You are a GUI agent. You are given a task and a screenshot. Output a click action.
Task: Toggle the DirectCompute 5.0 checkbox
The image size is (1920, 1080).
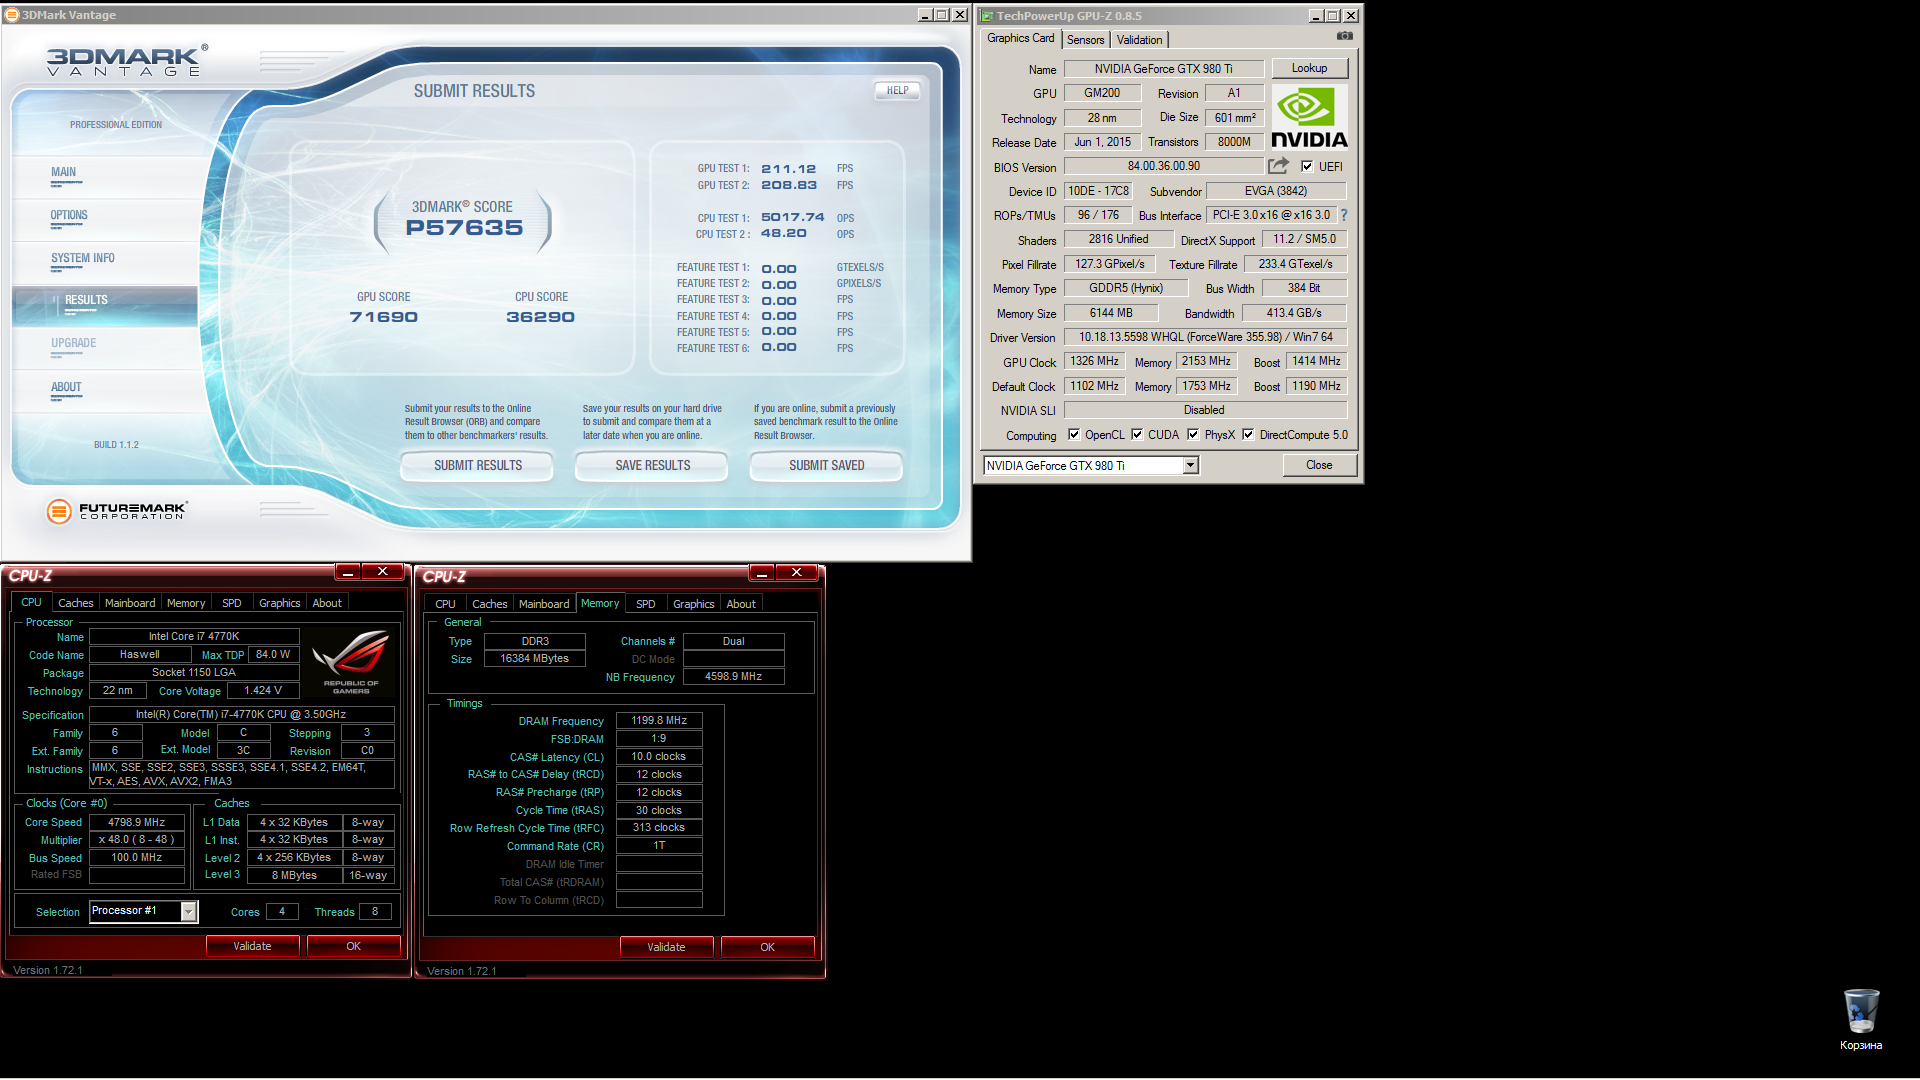(1248, 435)
